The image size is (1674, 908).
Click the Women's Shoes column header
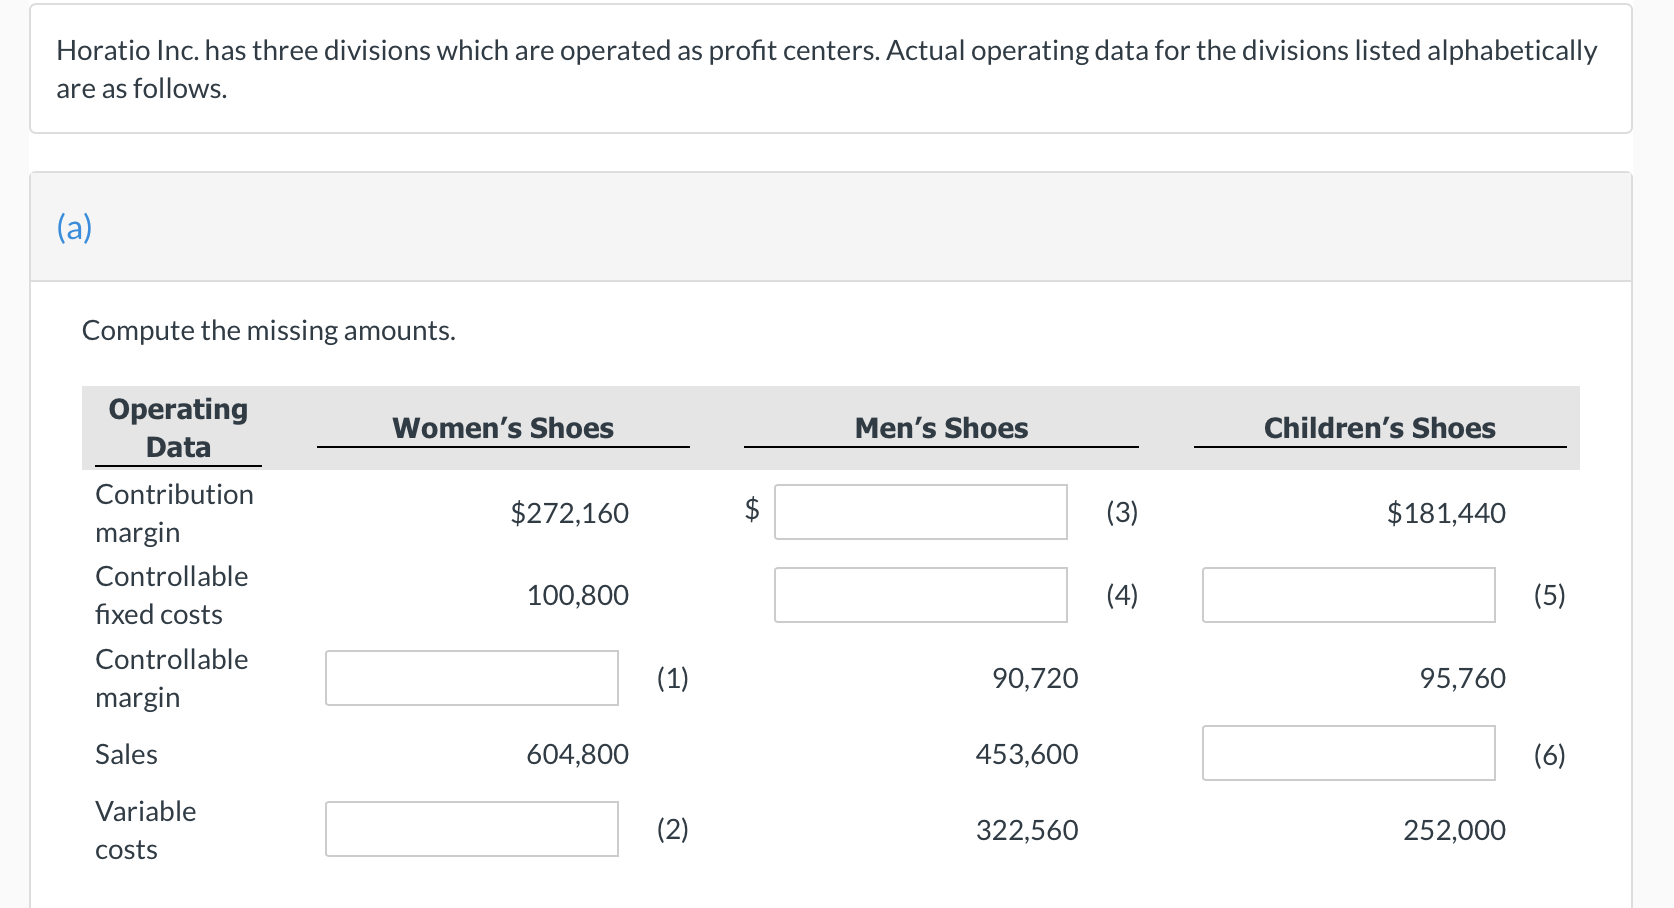tap(503, 428)
